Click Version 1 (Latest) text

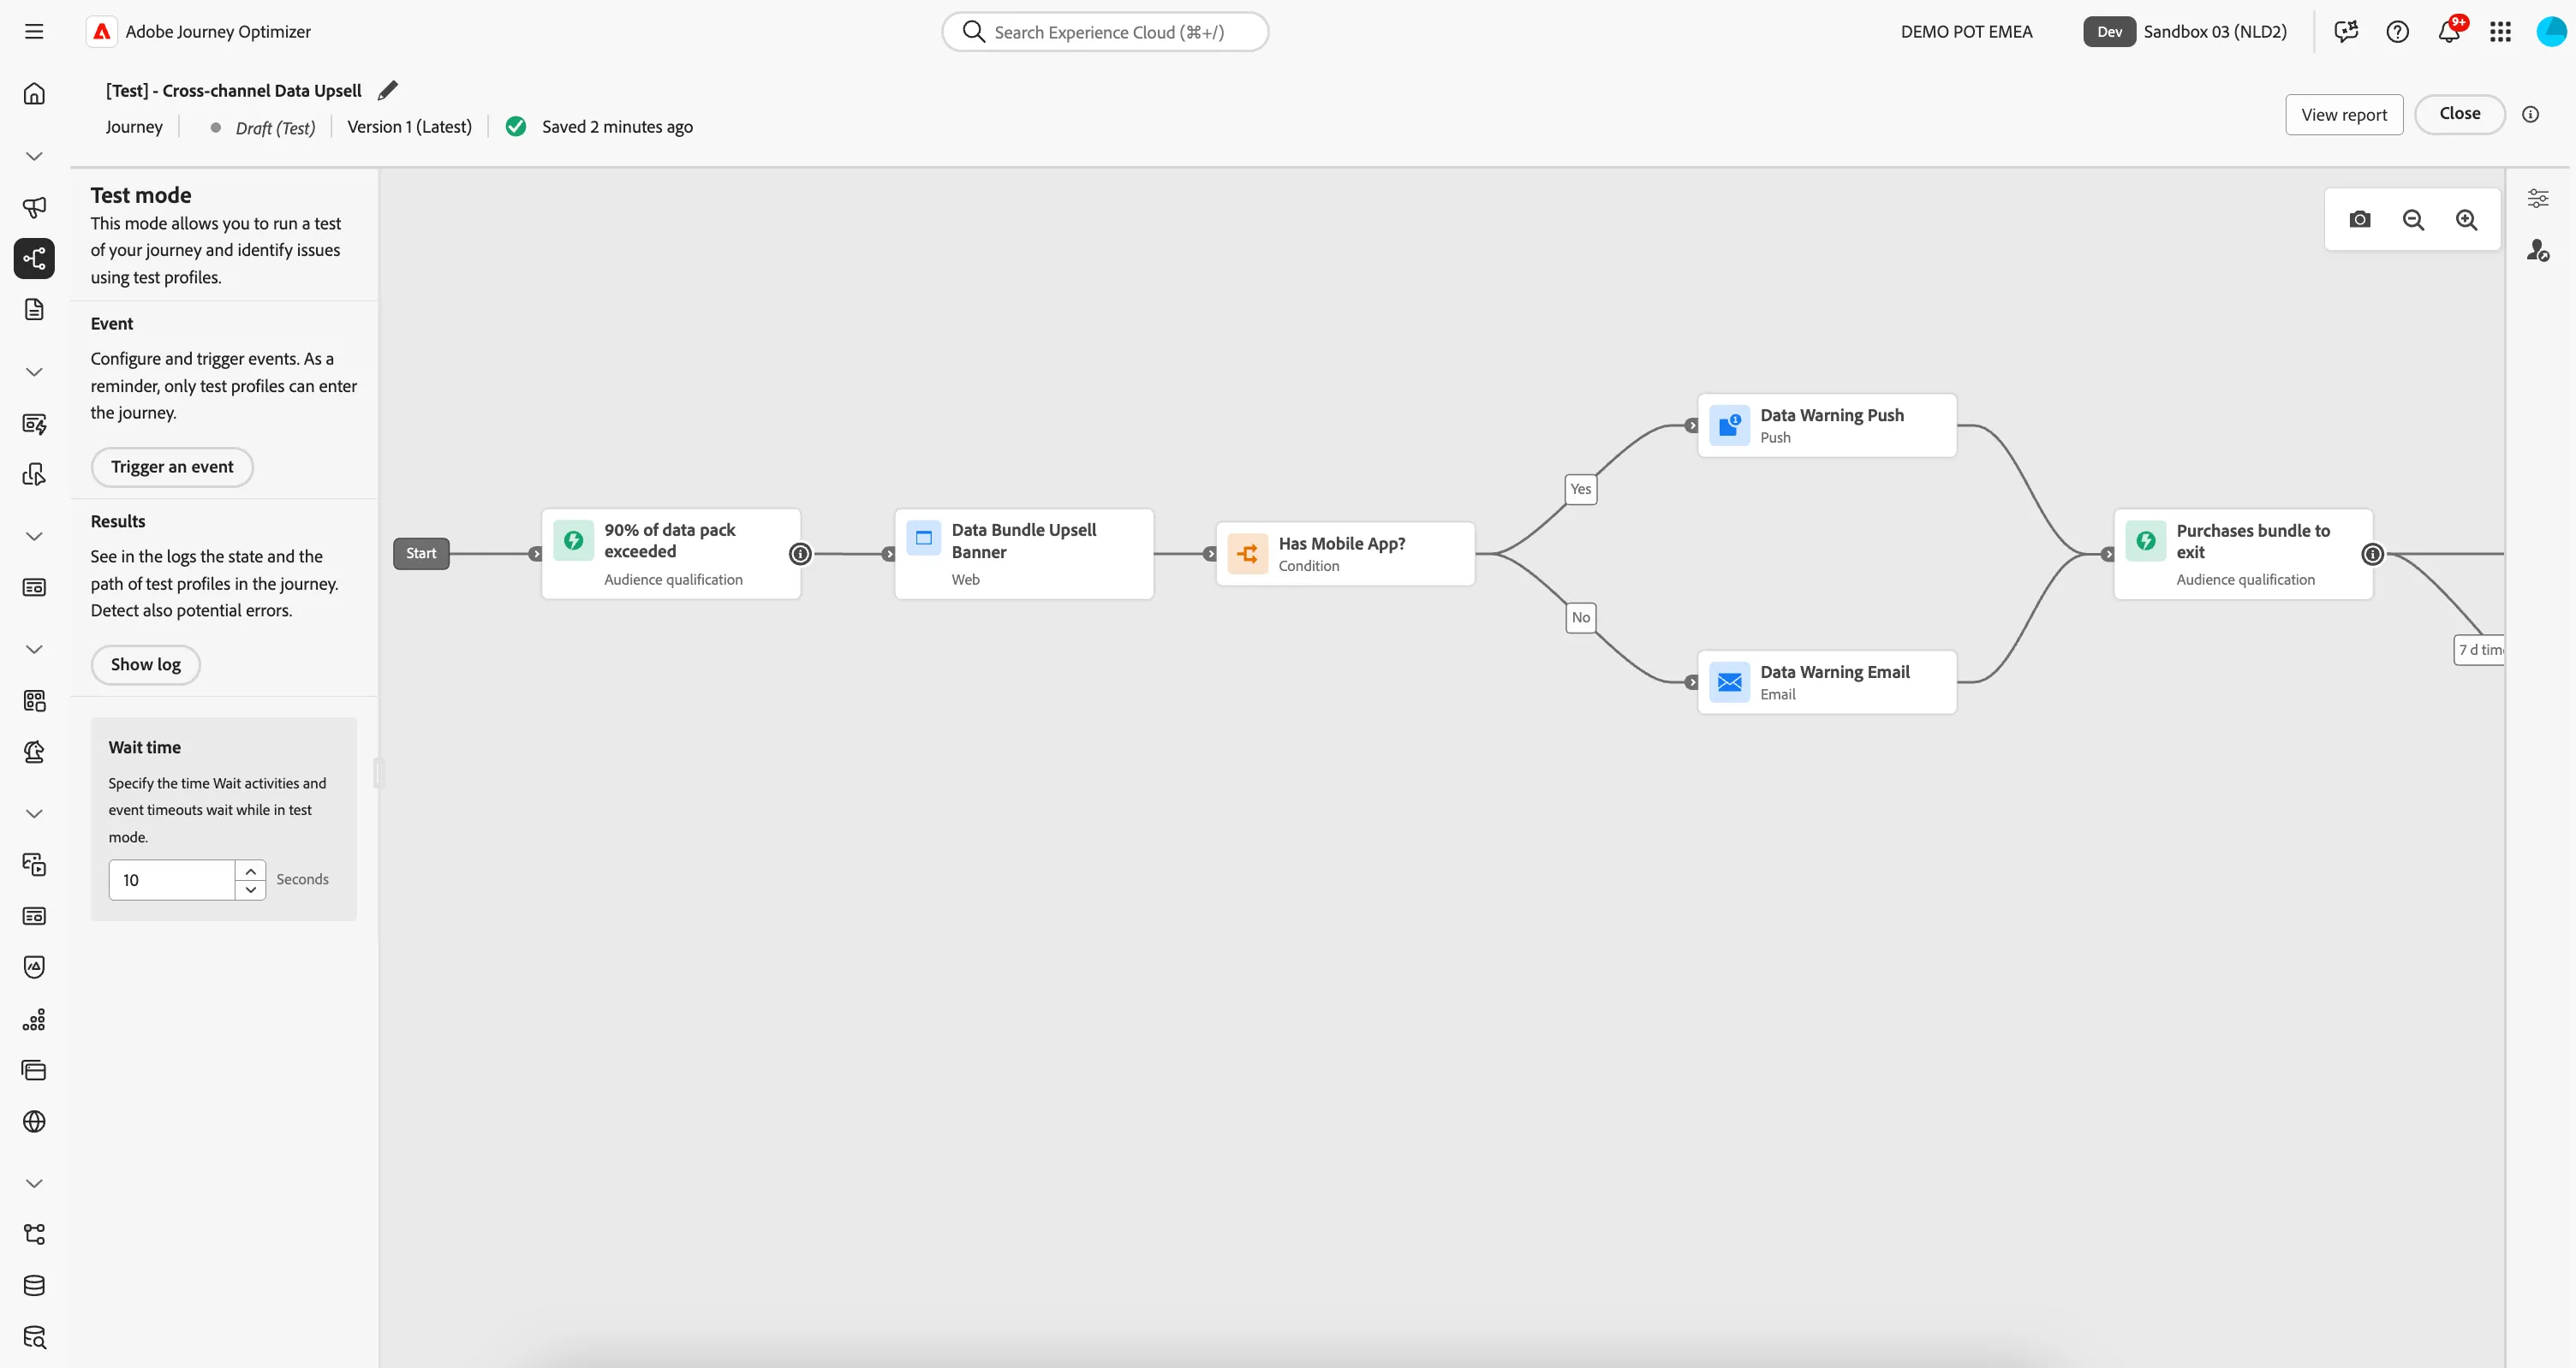pos(409,127)
